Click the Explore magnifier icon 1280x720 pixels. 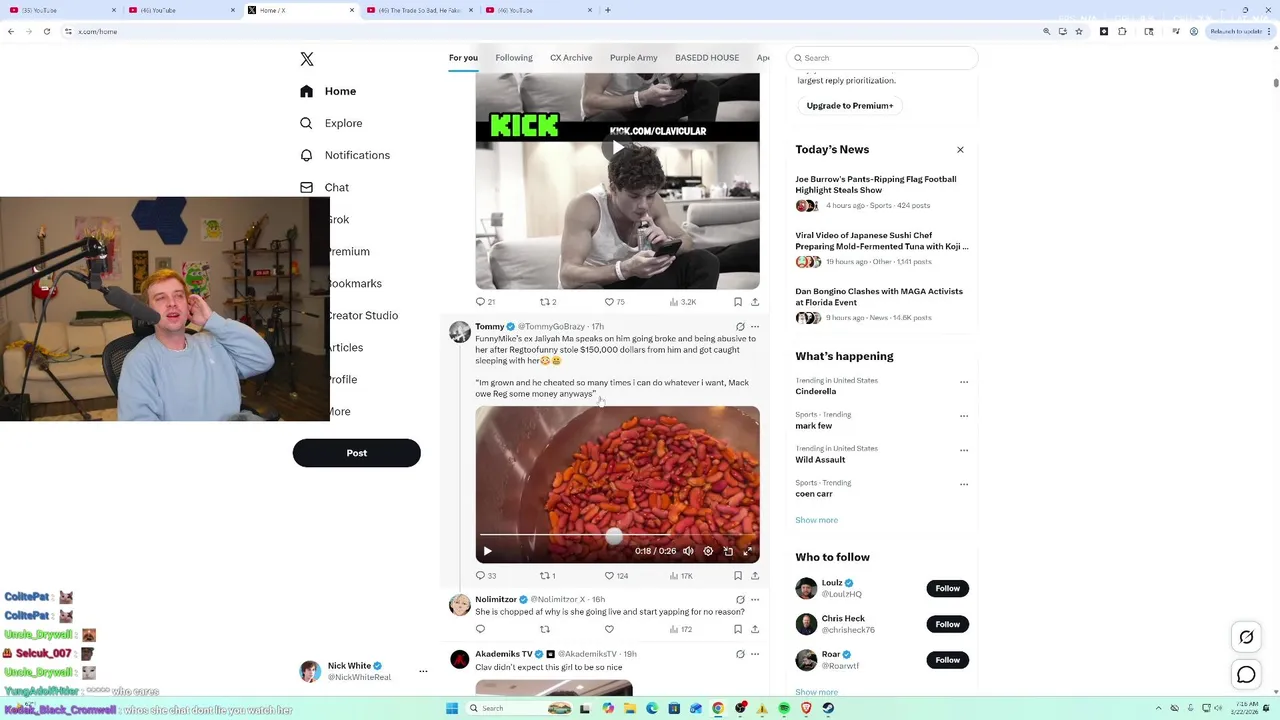[306, 123]
